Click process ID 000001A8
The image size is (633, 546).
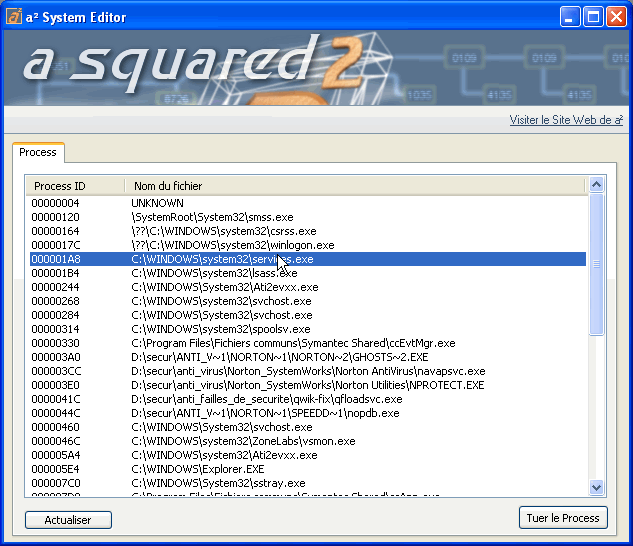coord(56,259)
